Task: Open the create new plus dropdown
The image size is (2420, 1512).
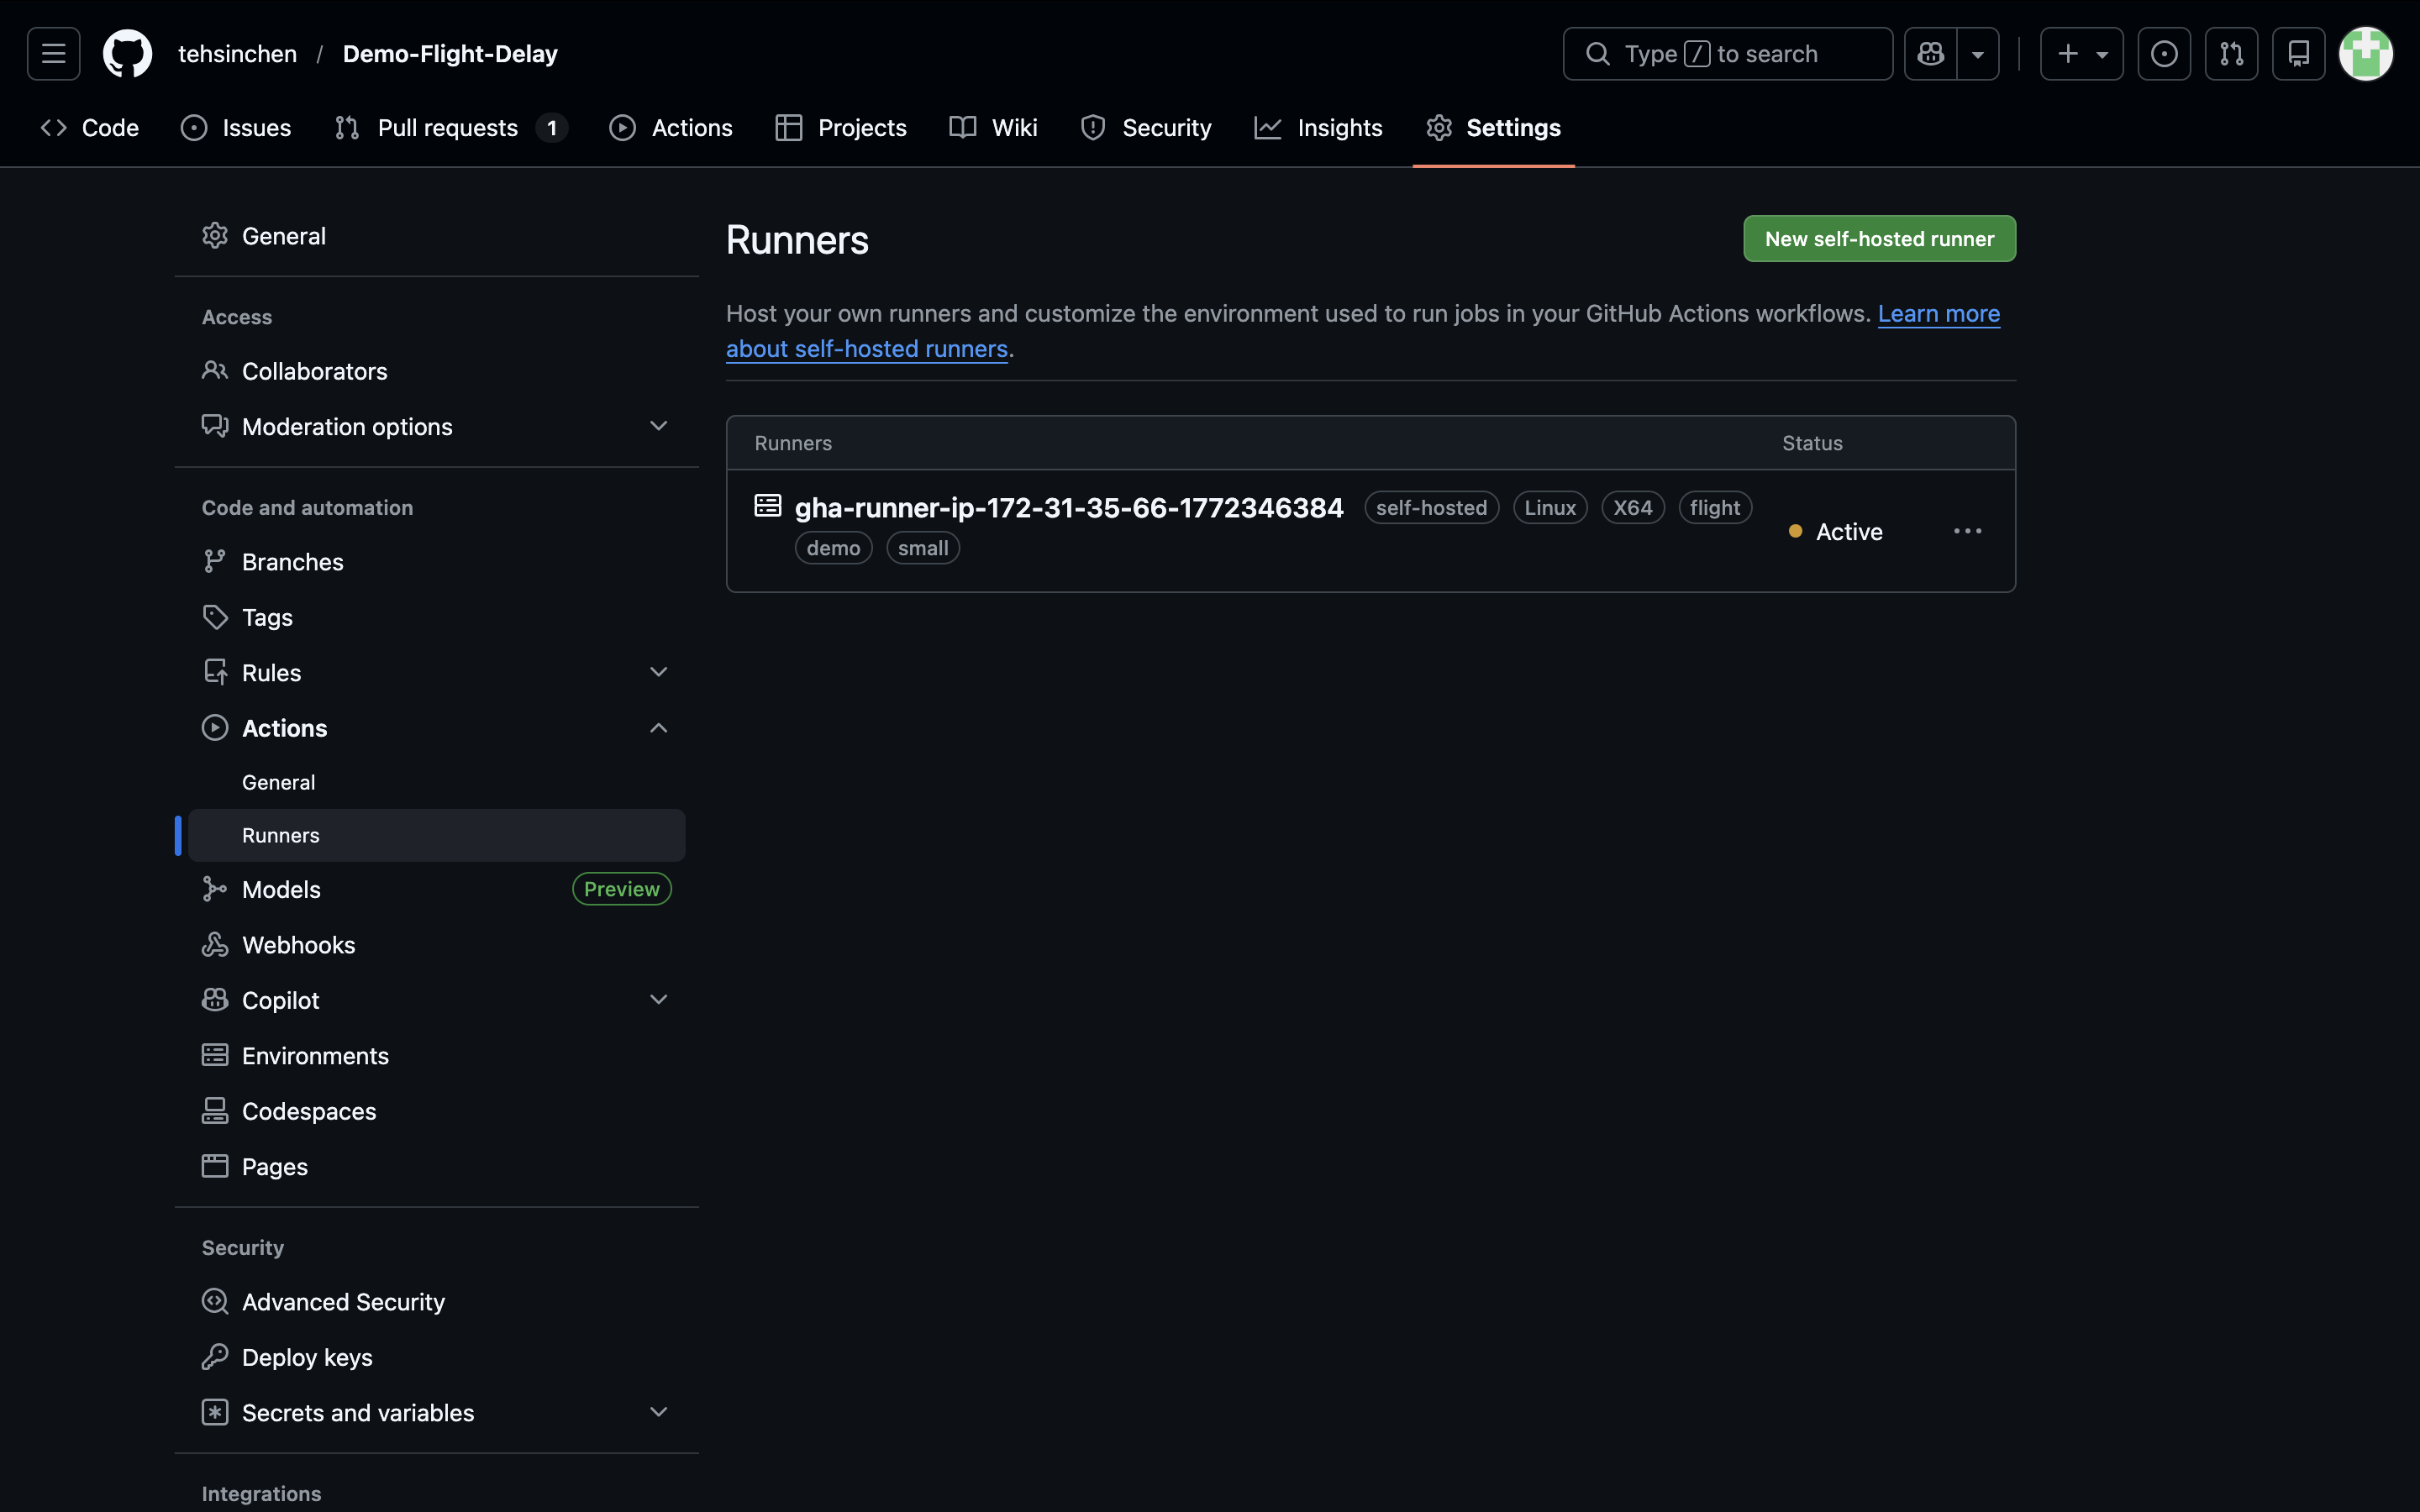Action: (x=2081, y=54)
